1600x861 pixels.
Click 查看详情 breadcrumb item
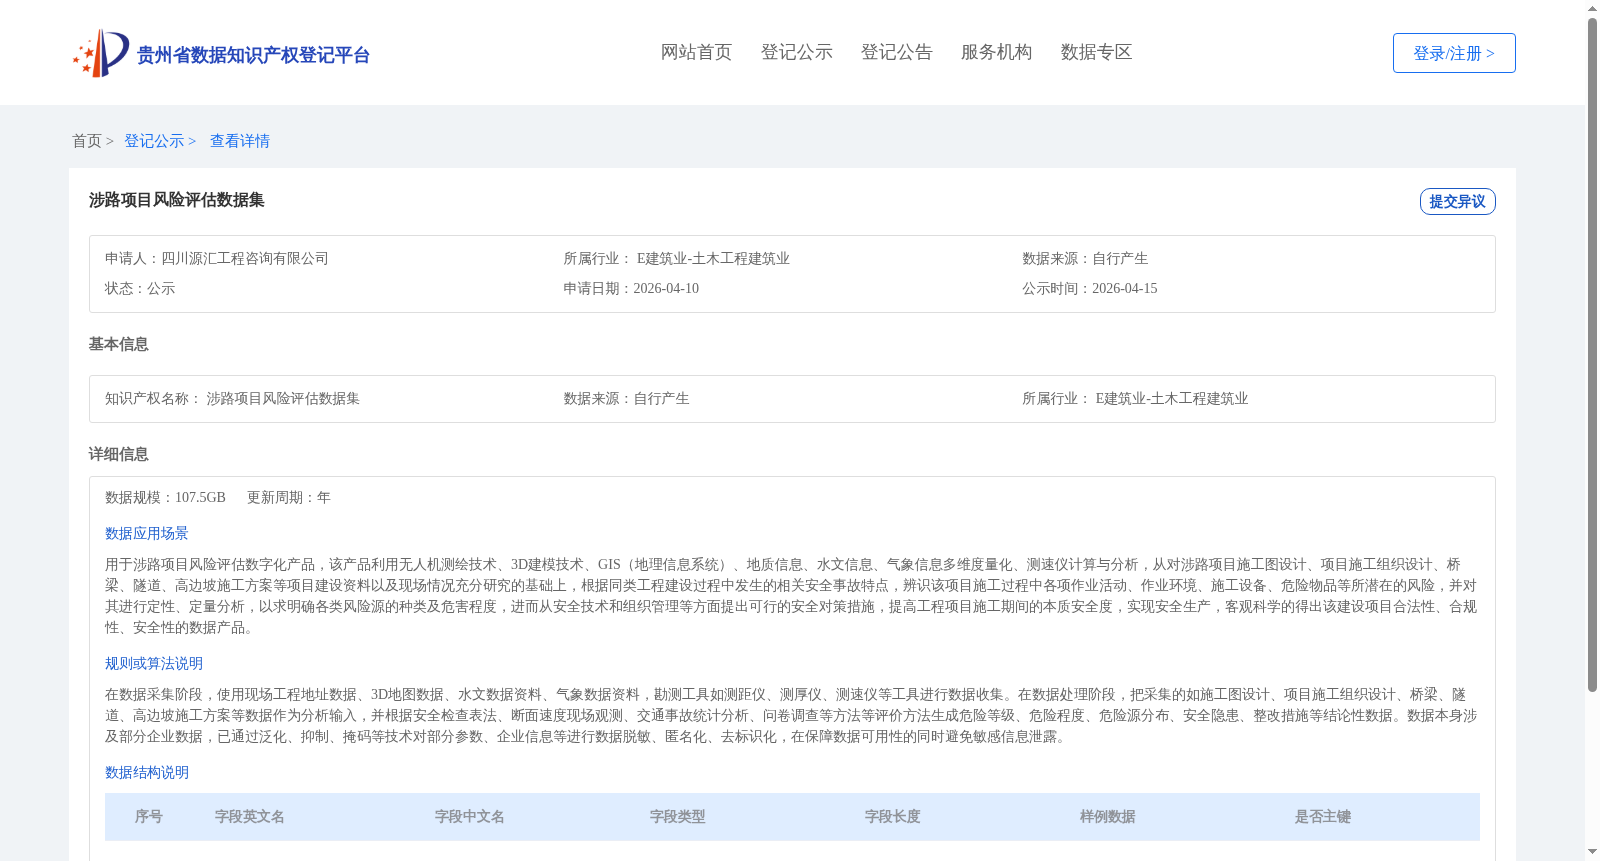(240, 141)
